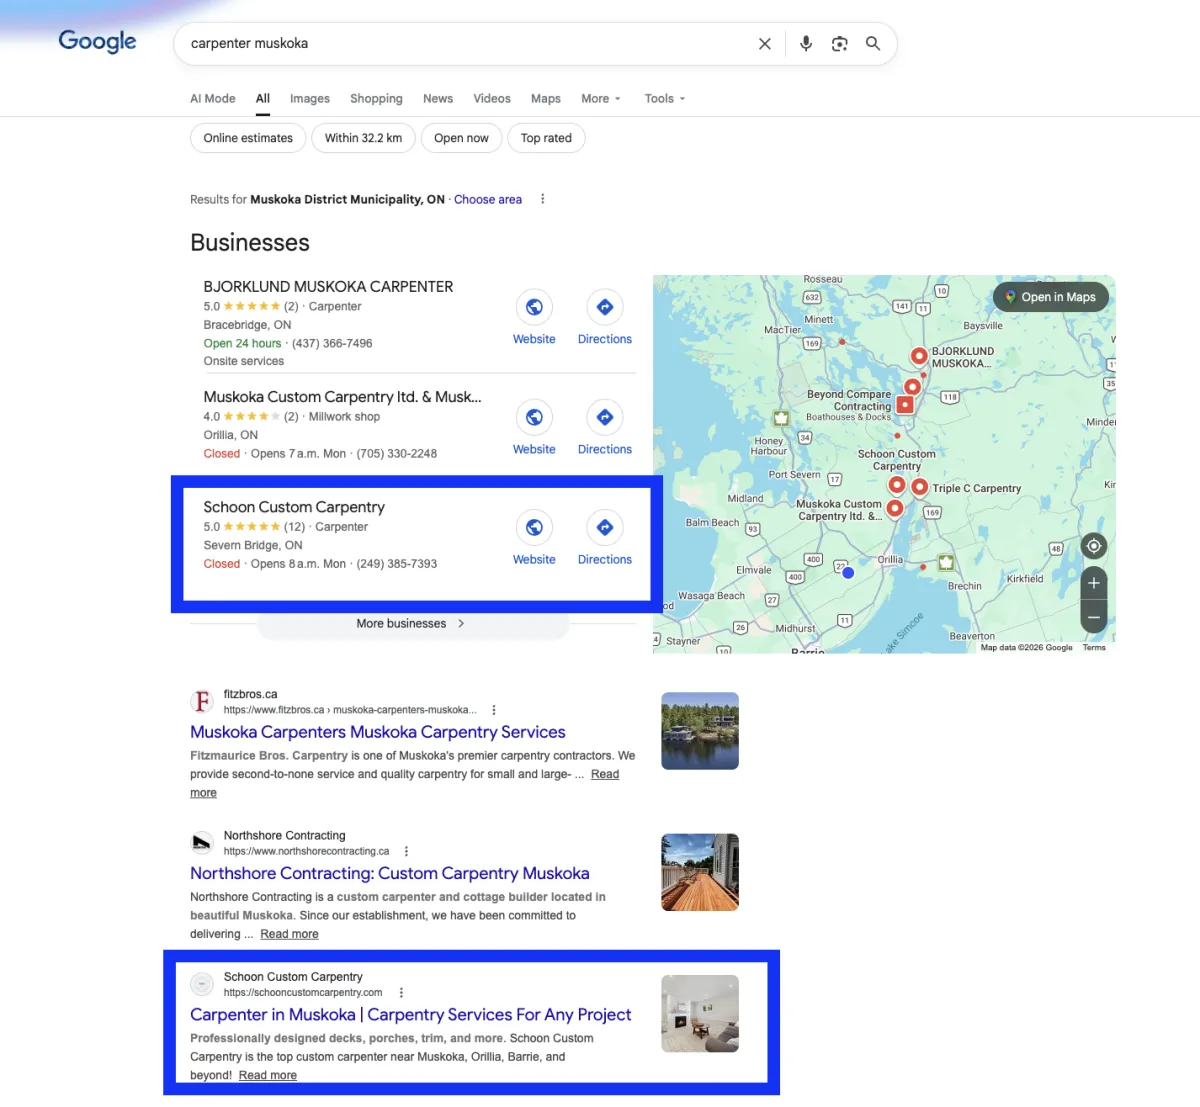Open the Northshore Contracting result three-dot menu
Image resolution: width=1200 pixels, height=1107 pixels.
pos(406,851)
